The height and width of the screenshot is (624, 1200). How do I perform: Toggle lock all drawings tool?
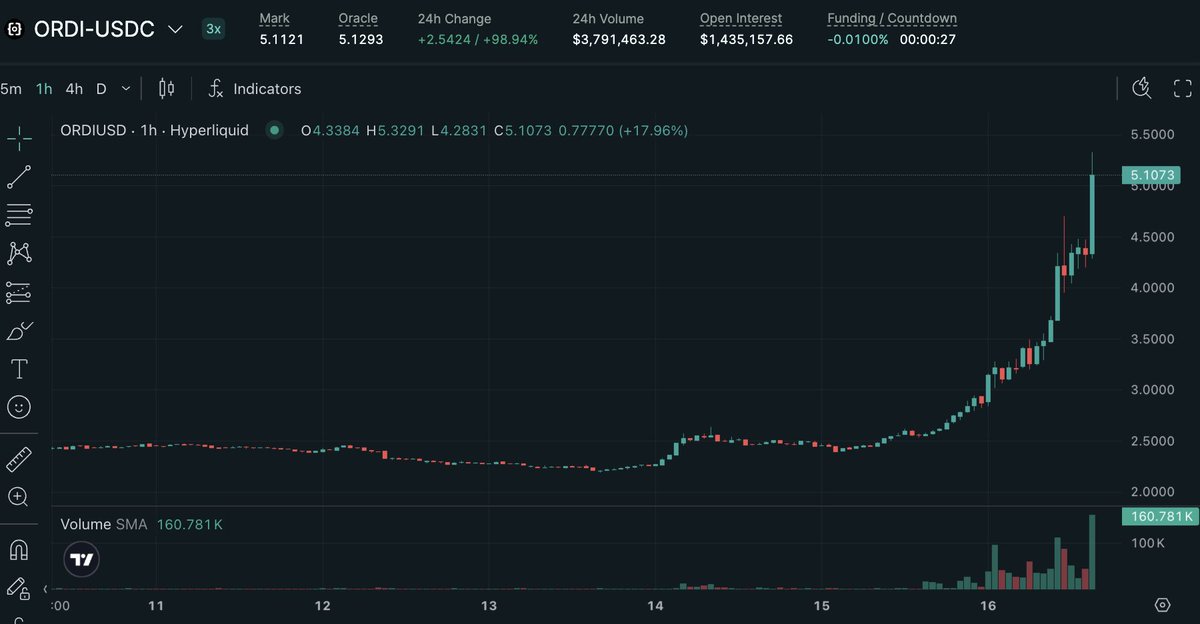click(19, 588)
